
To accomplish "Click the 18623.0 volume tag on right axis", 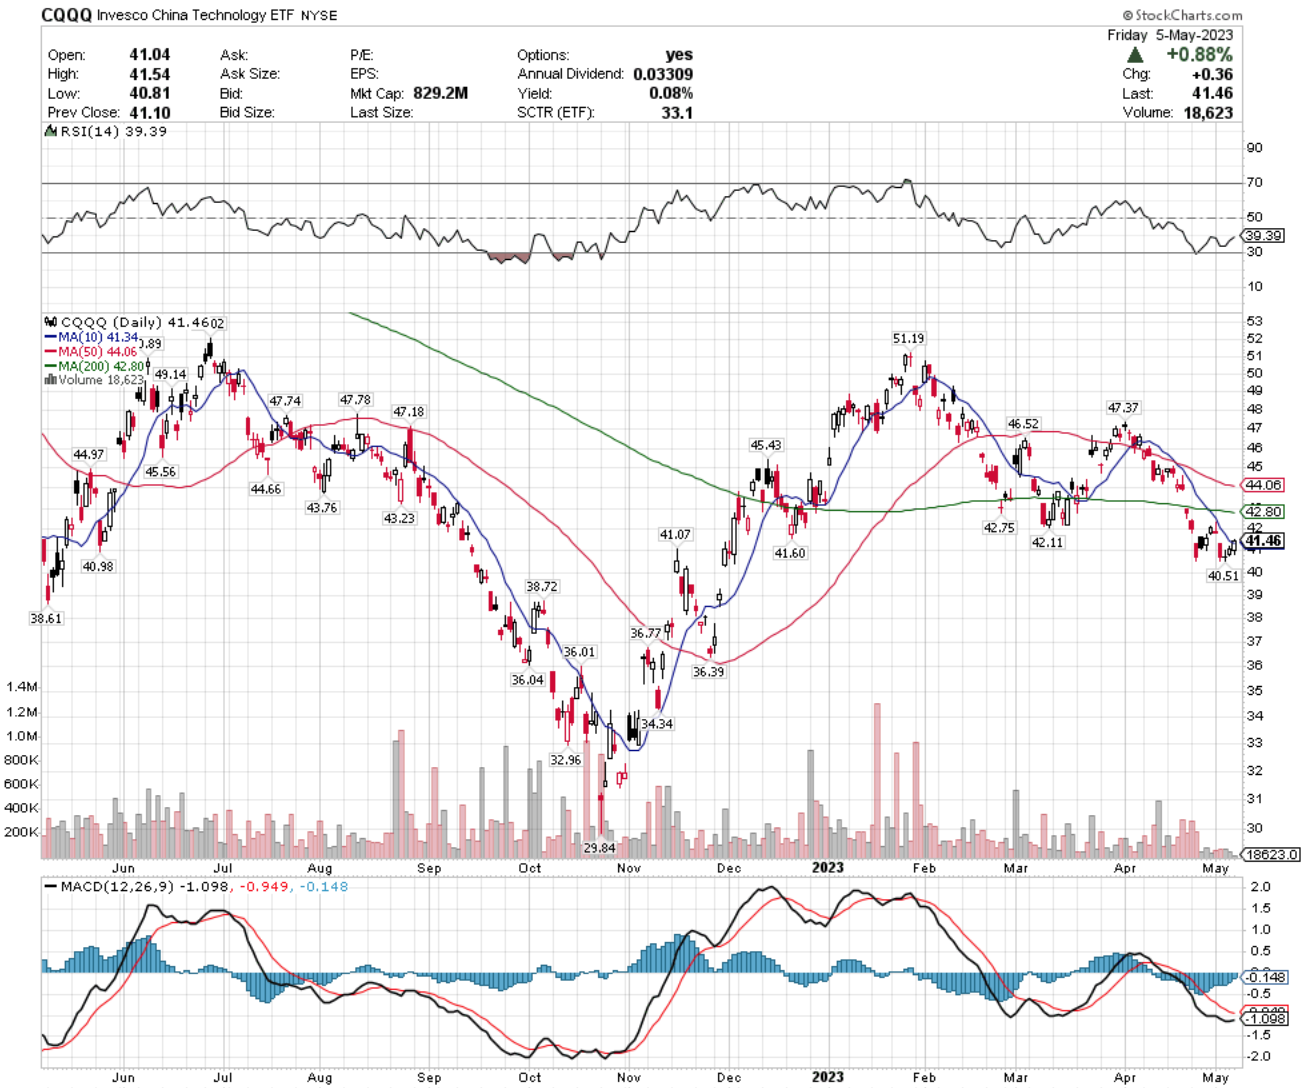I will [1270, 855].
